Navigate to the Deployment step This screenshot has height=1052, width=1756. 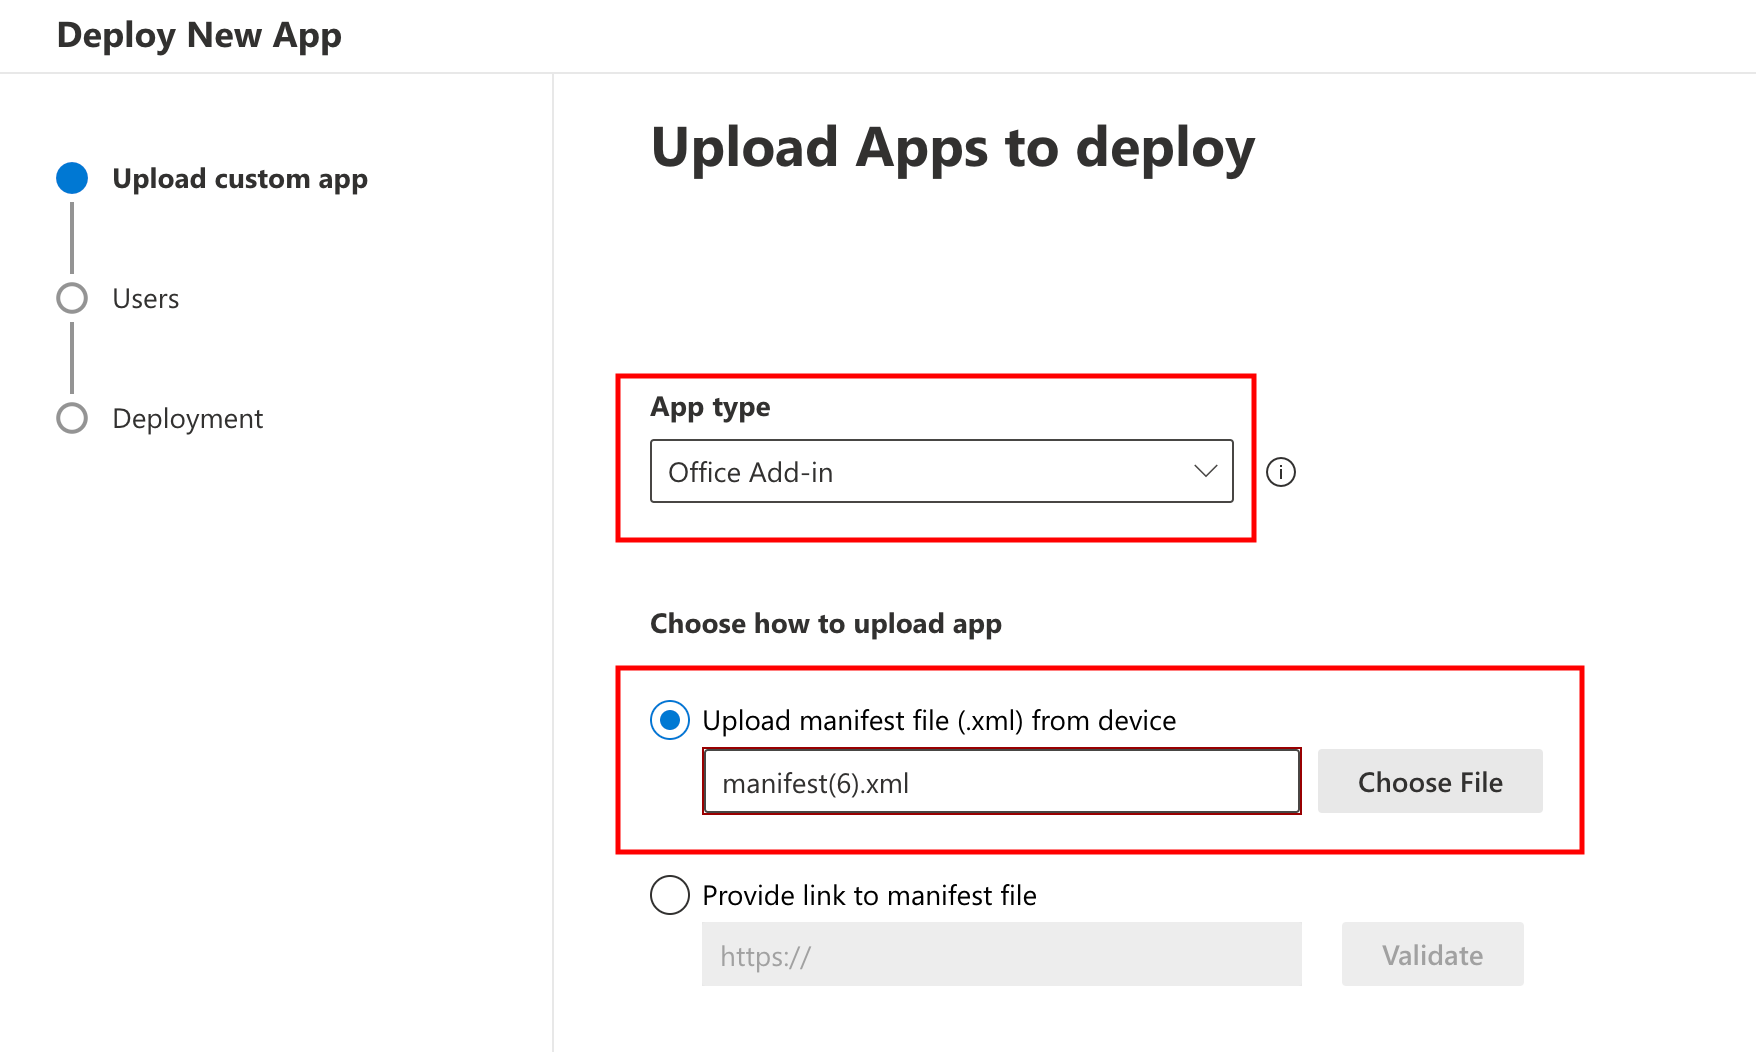coord(187,418)
